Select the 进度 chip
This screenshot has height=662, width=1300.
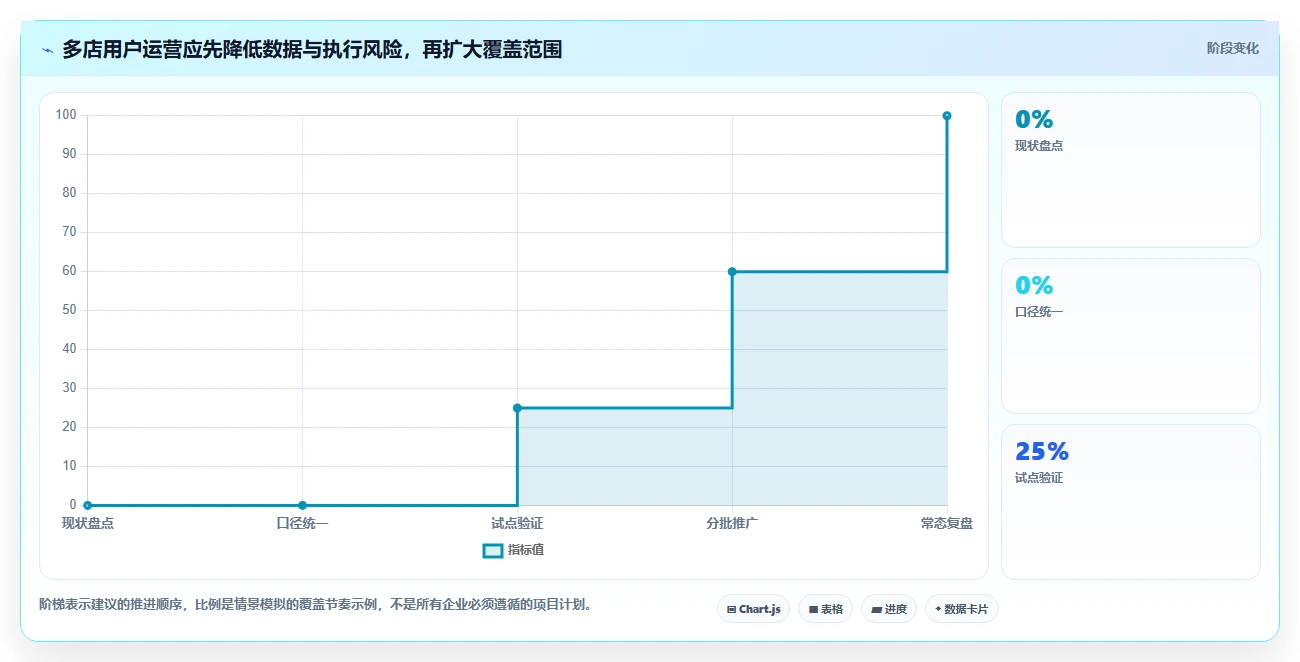click(889, 609)
